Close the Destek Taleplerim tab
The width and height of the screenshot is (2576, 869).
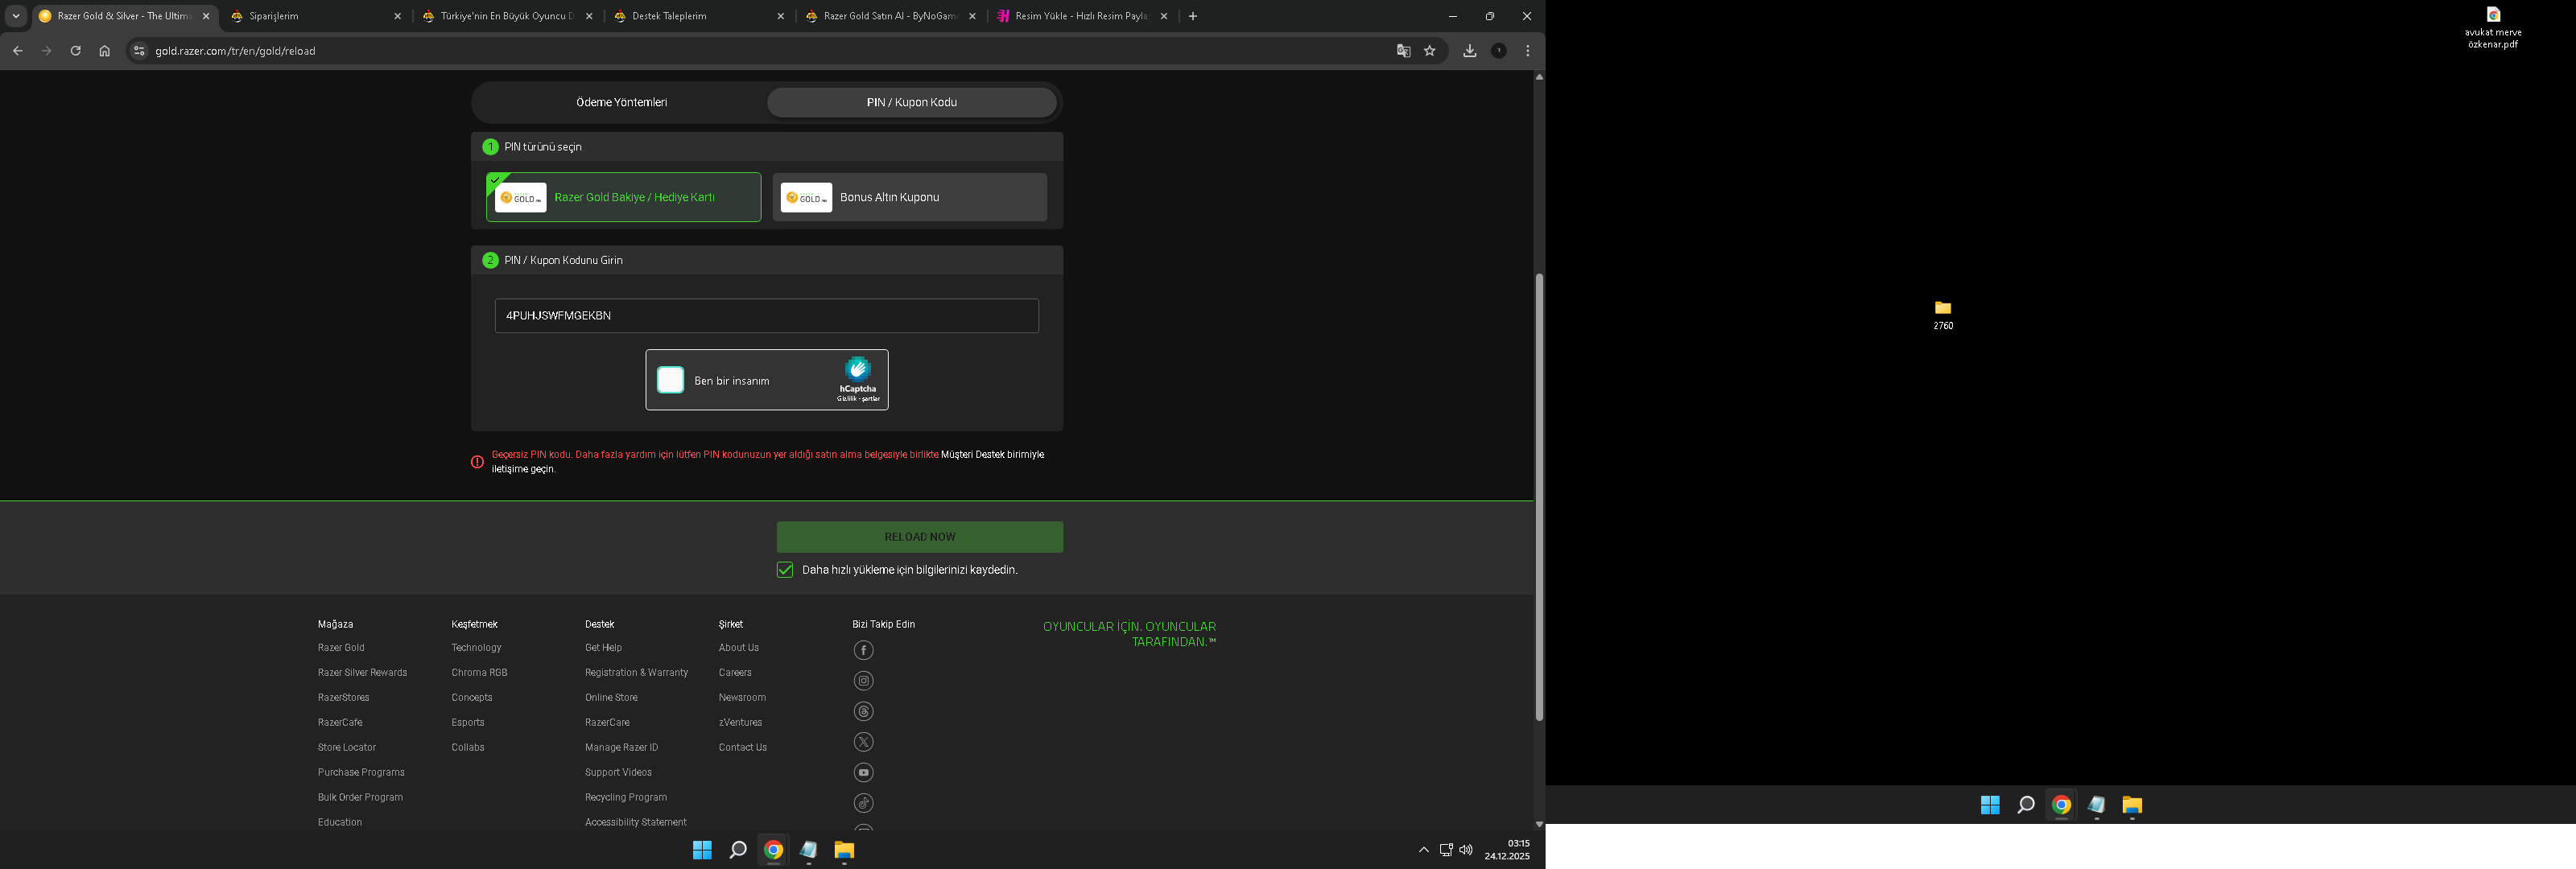click(780, 16)
